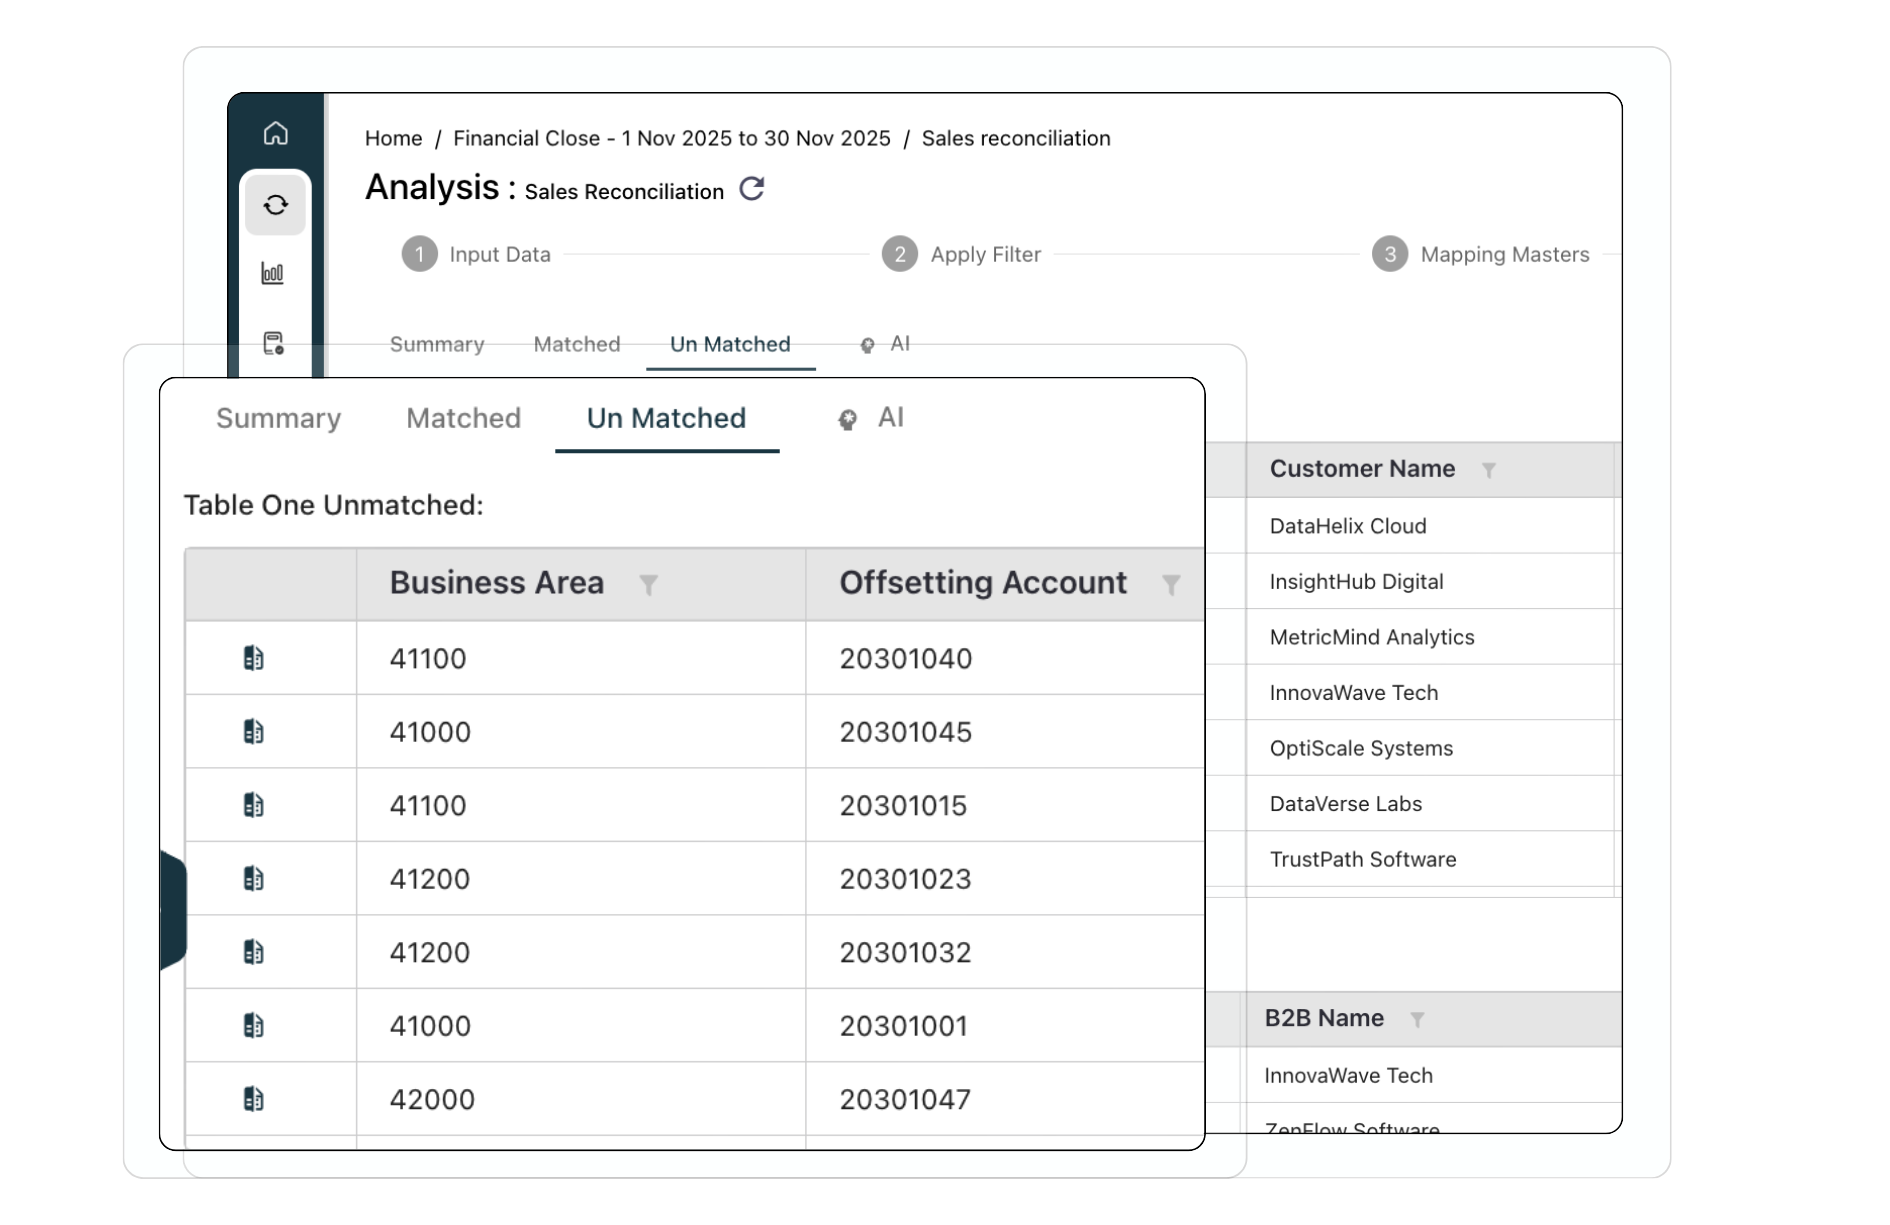1890x1225 pixels.
Task: Select step 2 Apply Filter
Action: 961,254
